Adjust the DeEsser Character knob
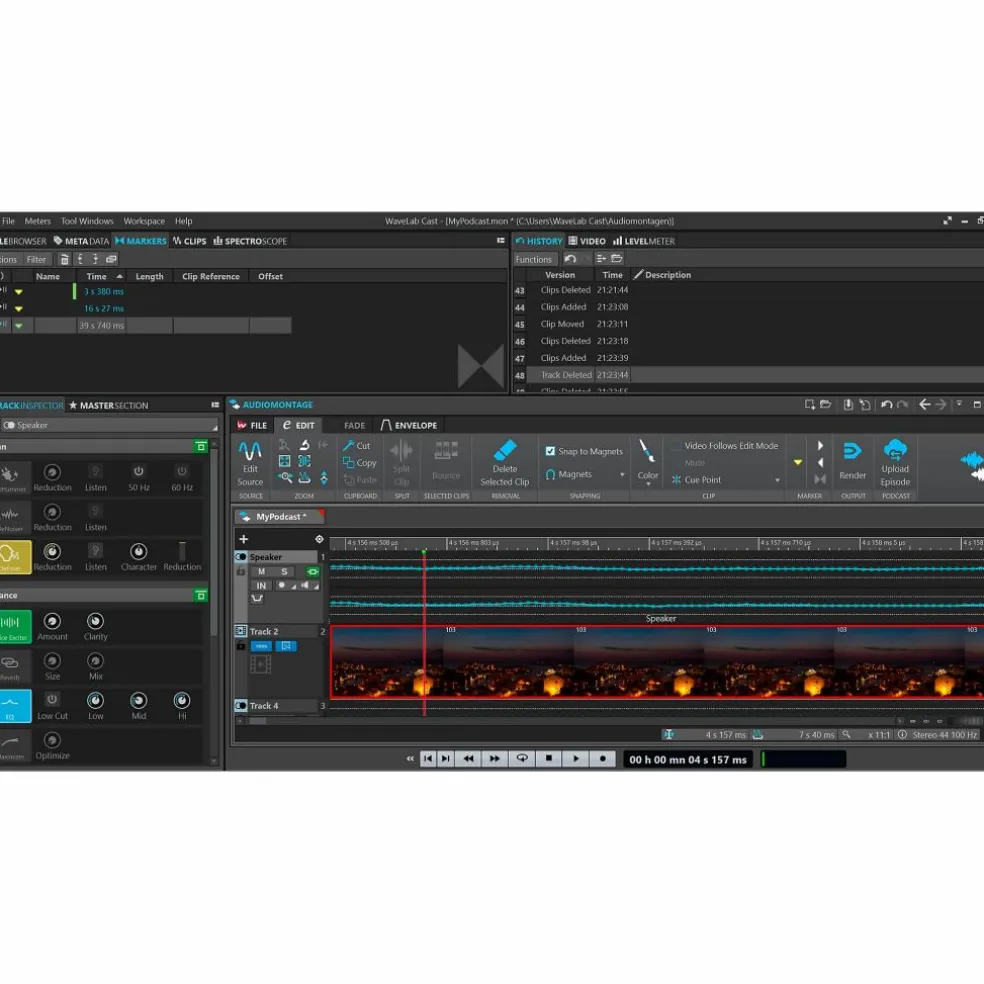The image size is (984, 984). 139,551
